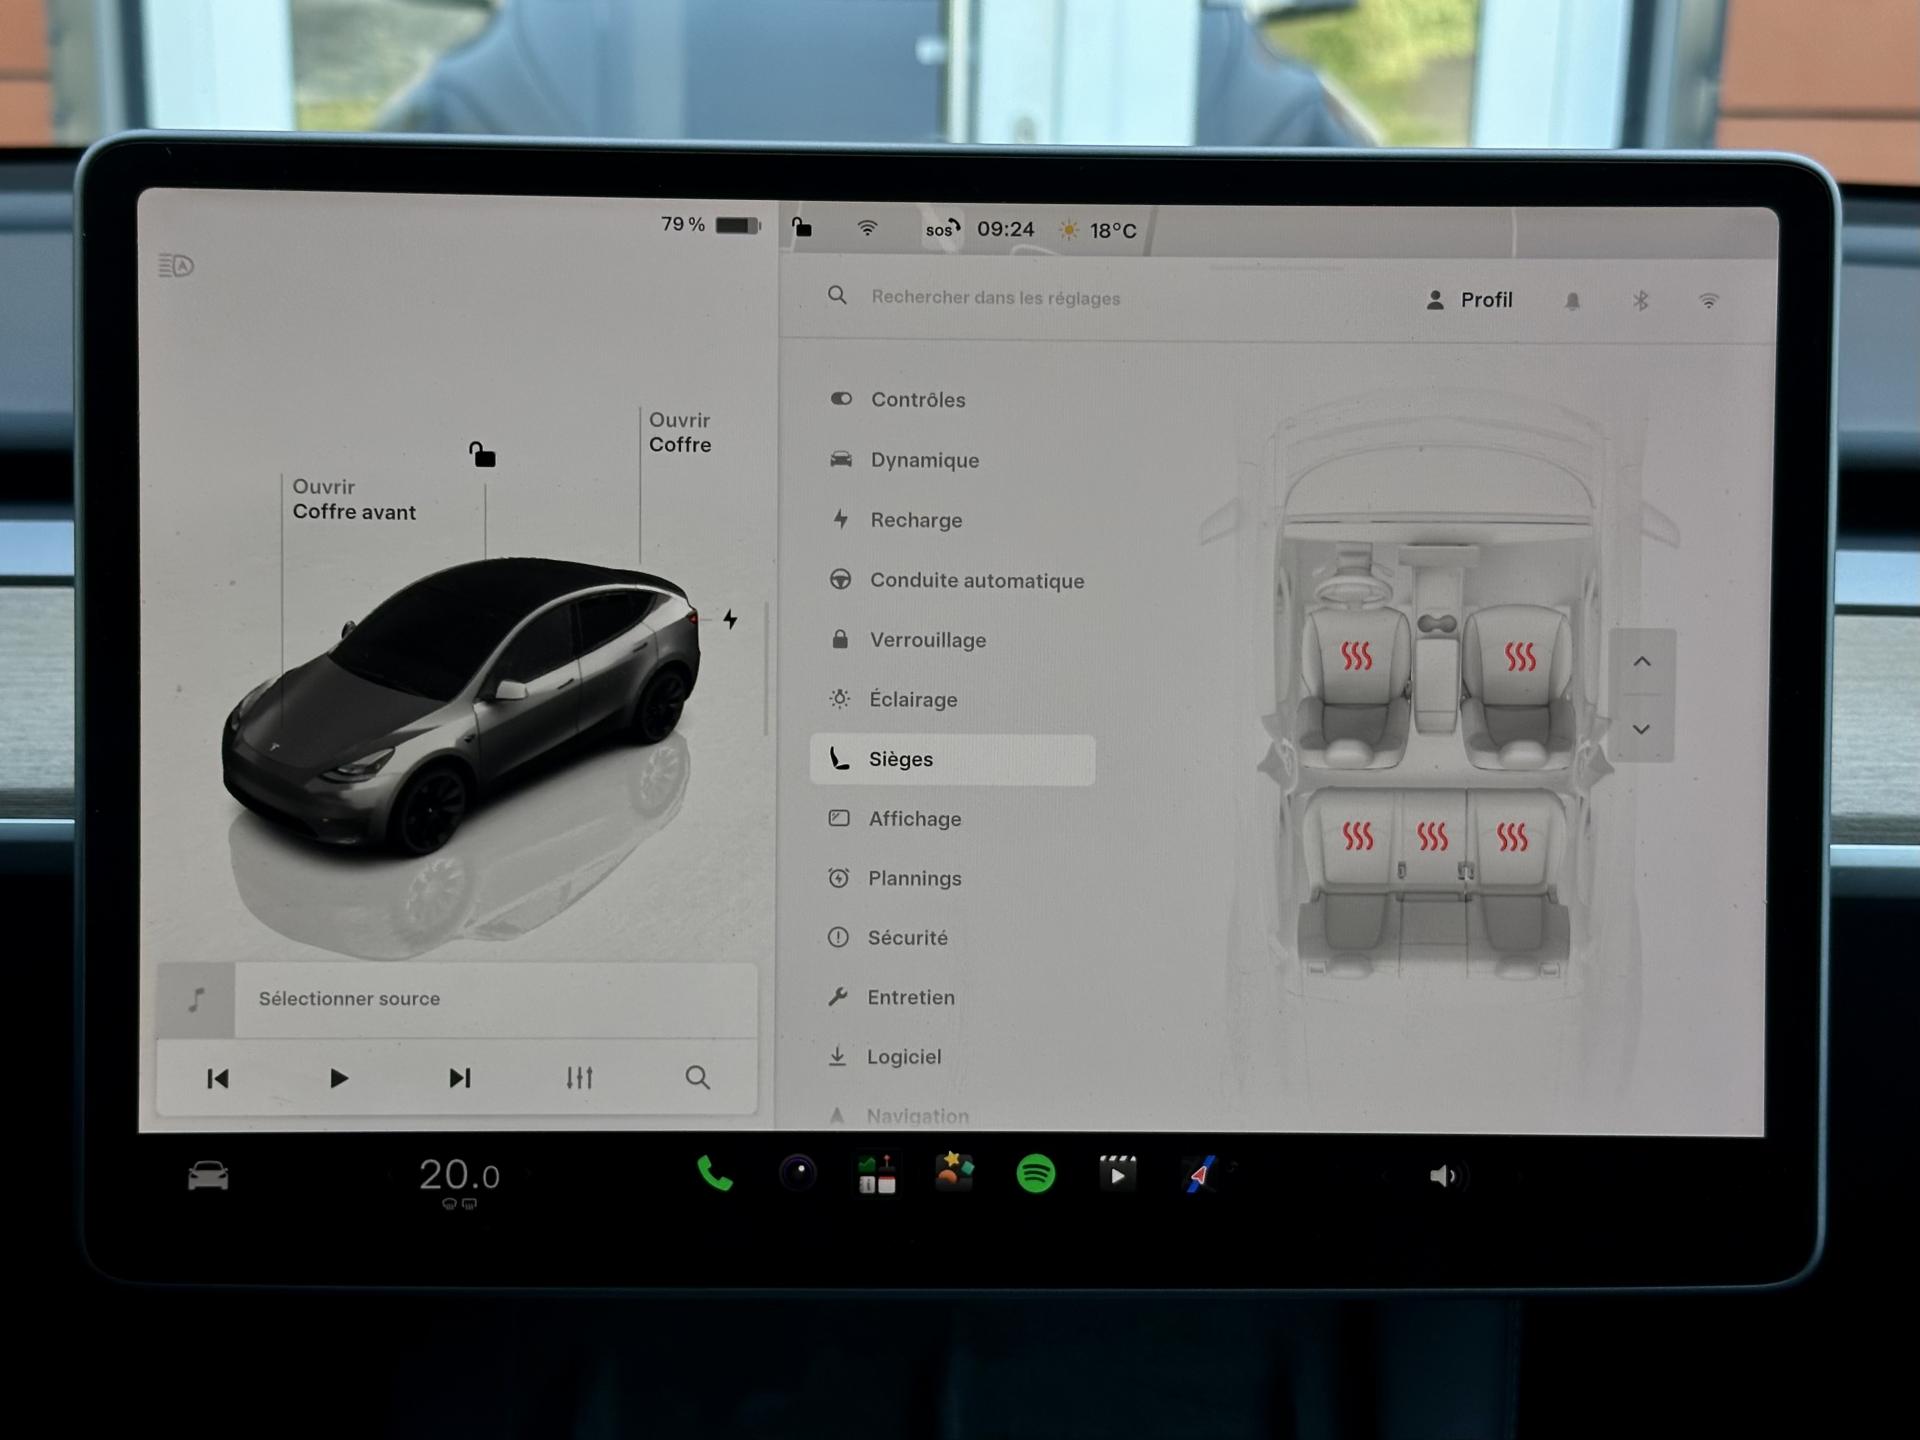Tap the volume speaker icon
Image resolution: width=1920 pixels, height=1440 pixels.
pyautogui.click(x=1442, y=1176)
